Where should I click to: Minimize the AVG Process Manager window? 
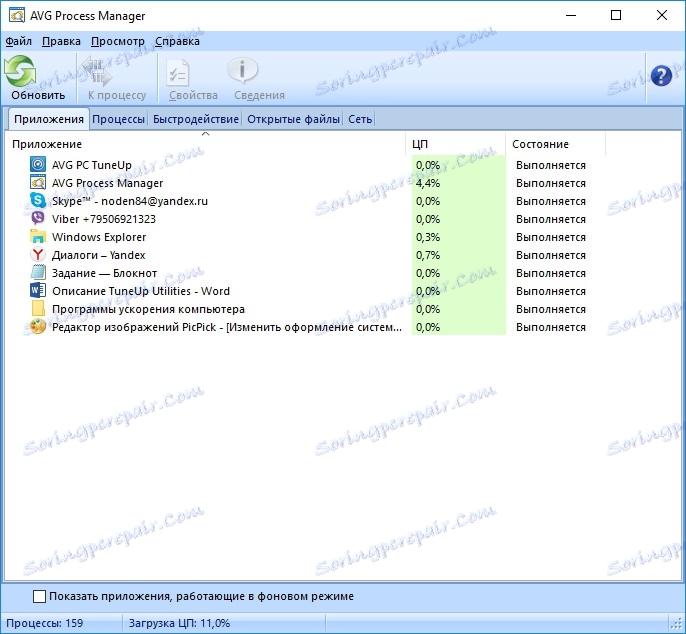pos(570,15)
